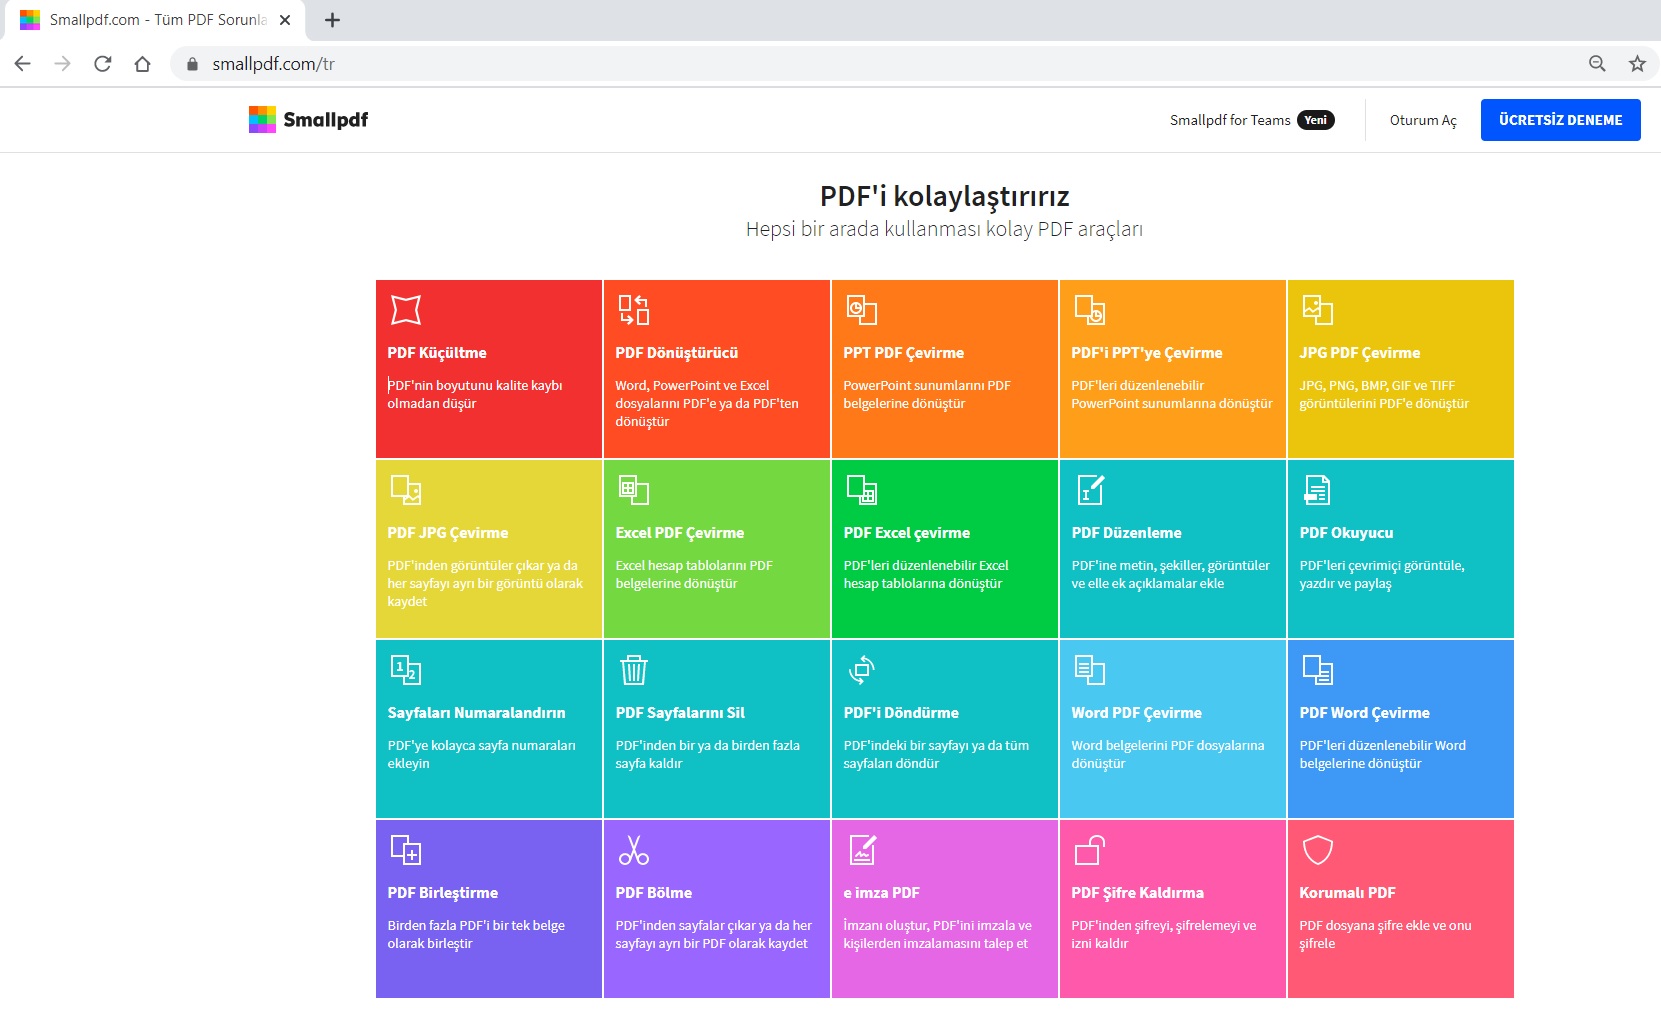Open Smallpdf for Teams link
The image size is (1661, 1017).
tap(1252, 120)
